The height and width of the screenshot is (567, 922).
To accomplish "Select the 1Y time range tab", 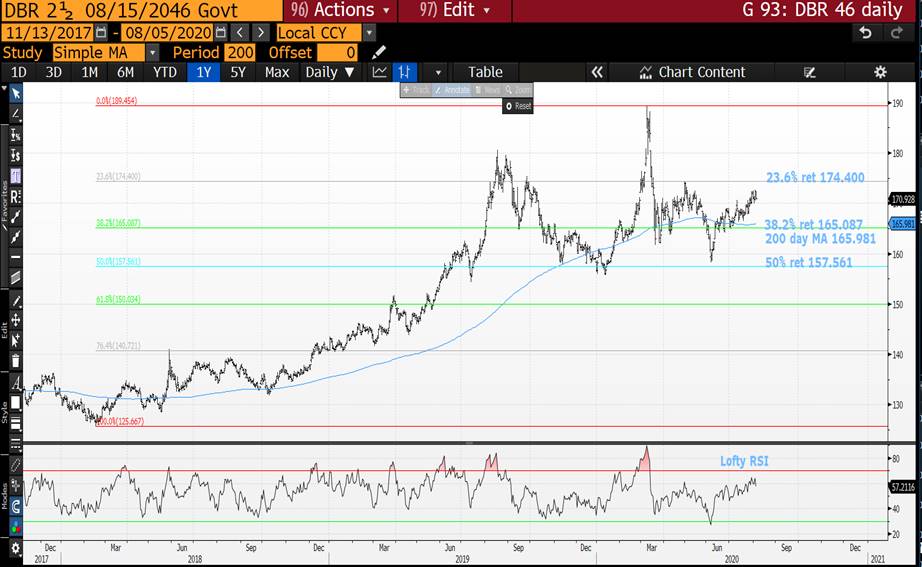I will point(203,72).
